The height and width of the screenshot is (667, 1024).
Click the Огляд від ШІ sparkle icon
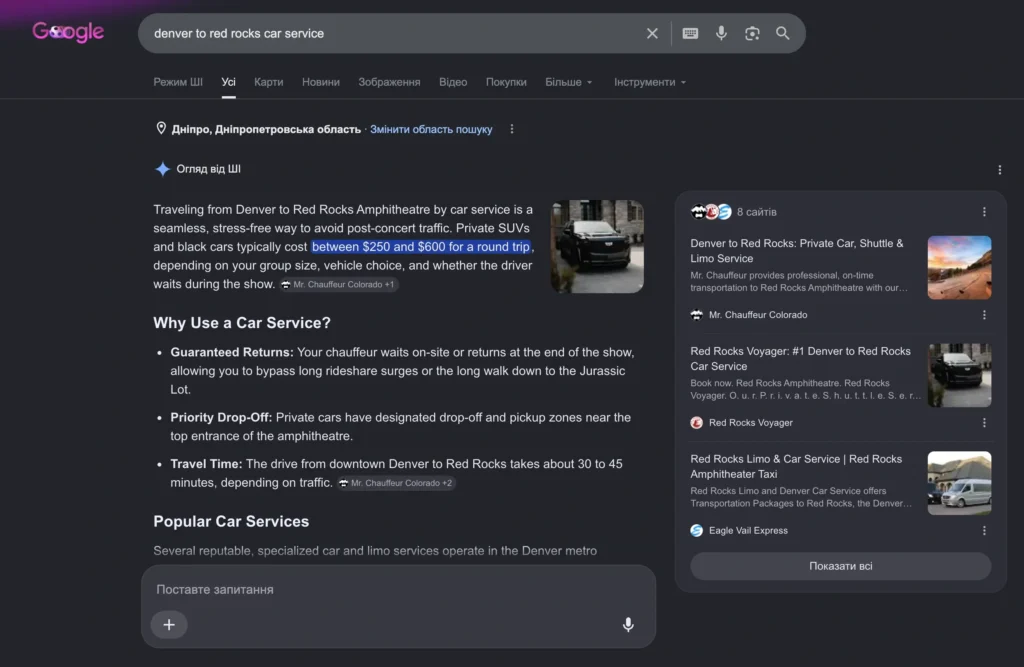click(x=162, y=169)
